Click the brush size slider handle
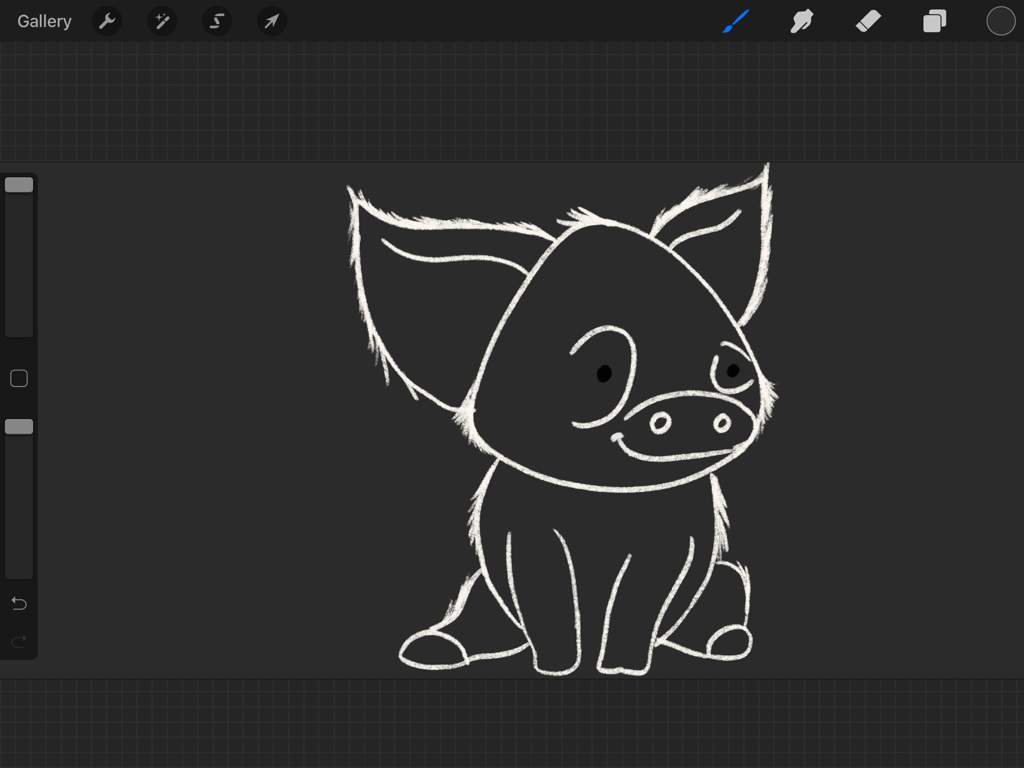 (x=19, y=185)
